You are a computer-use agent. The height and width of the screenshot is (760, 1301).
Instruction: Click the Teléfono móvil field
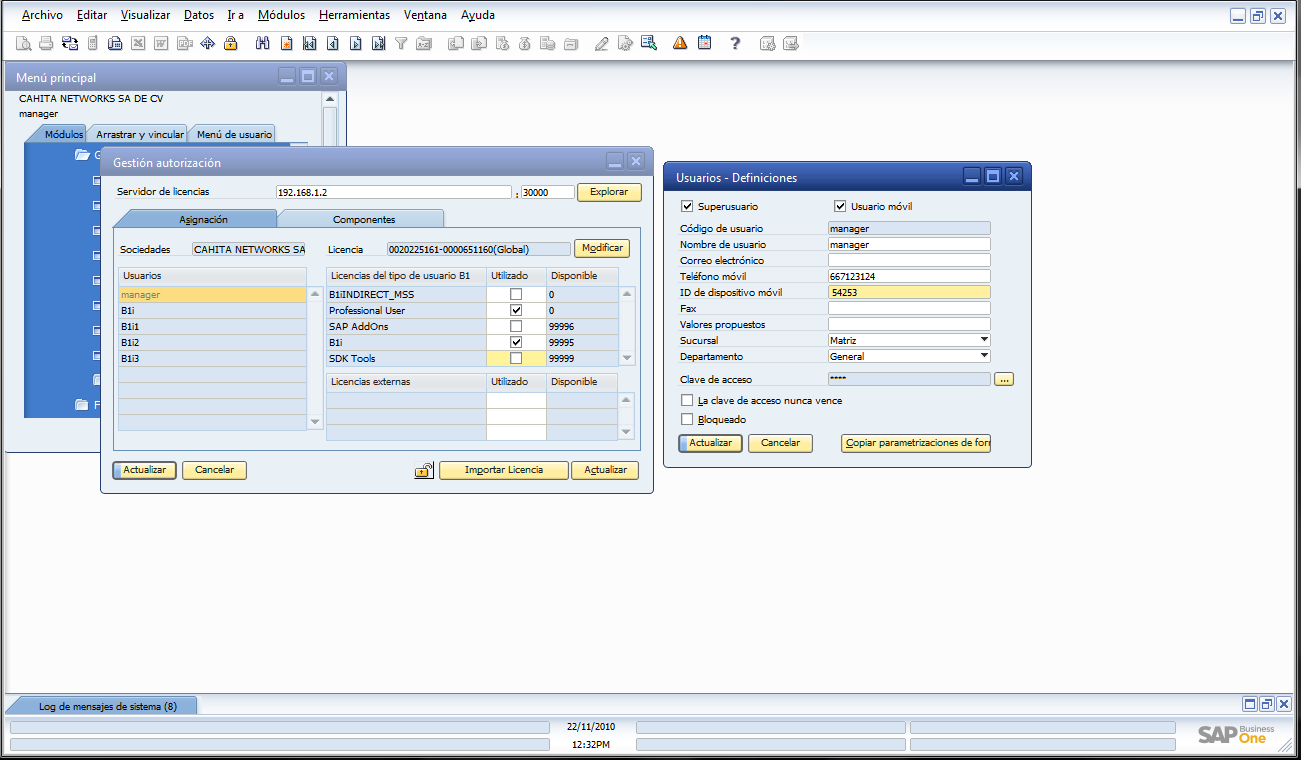[x=909, y=276]
